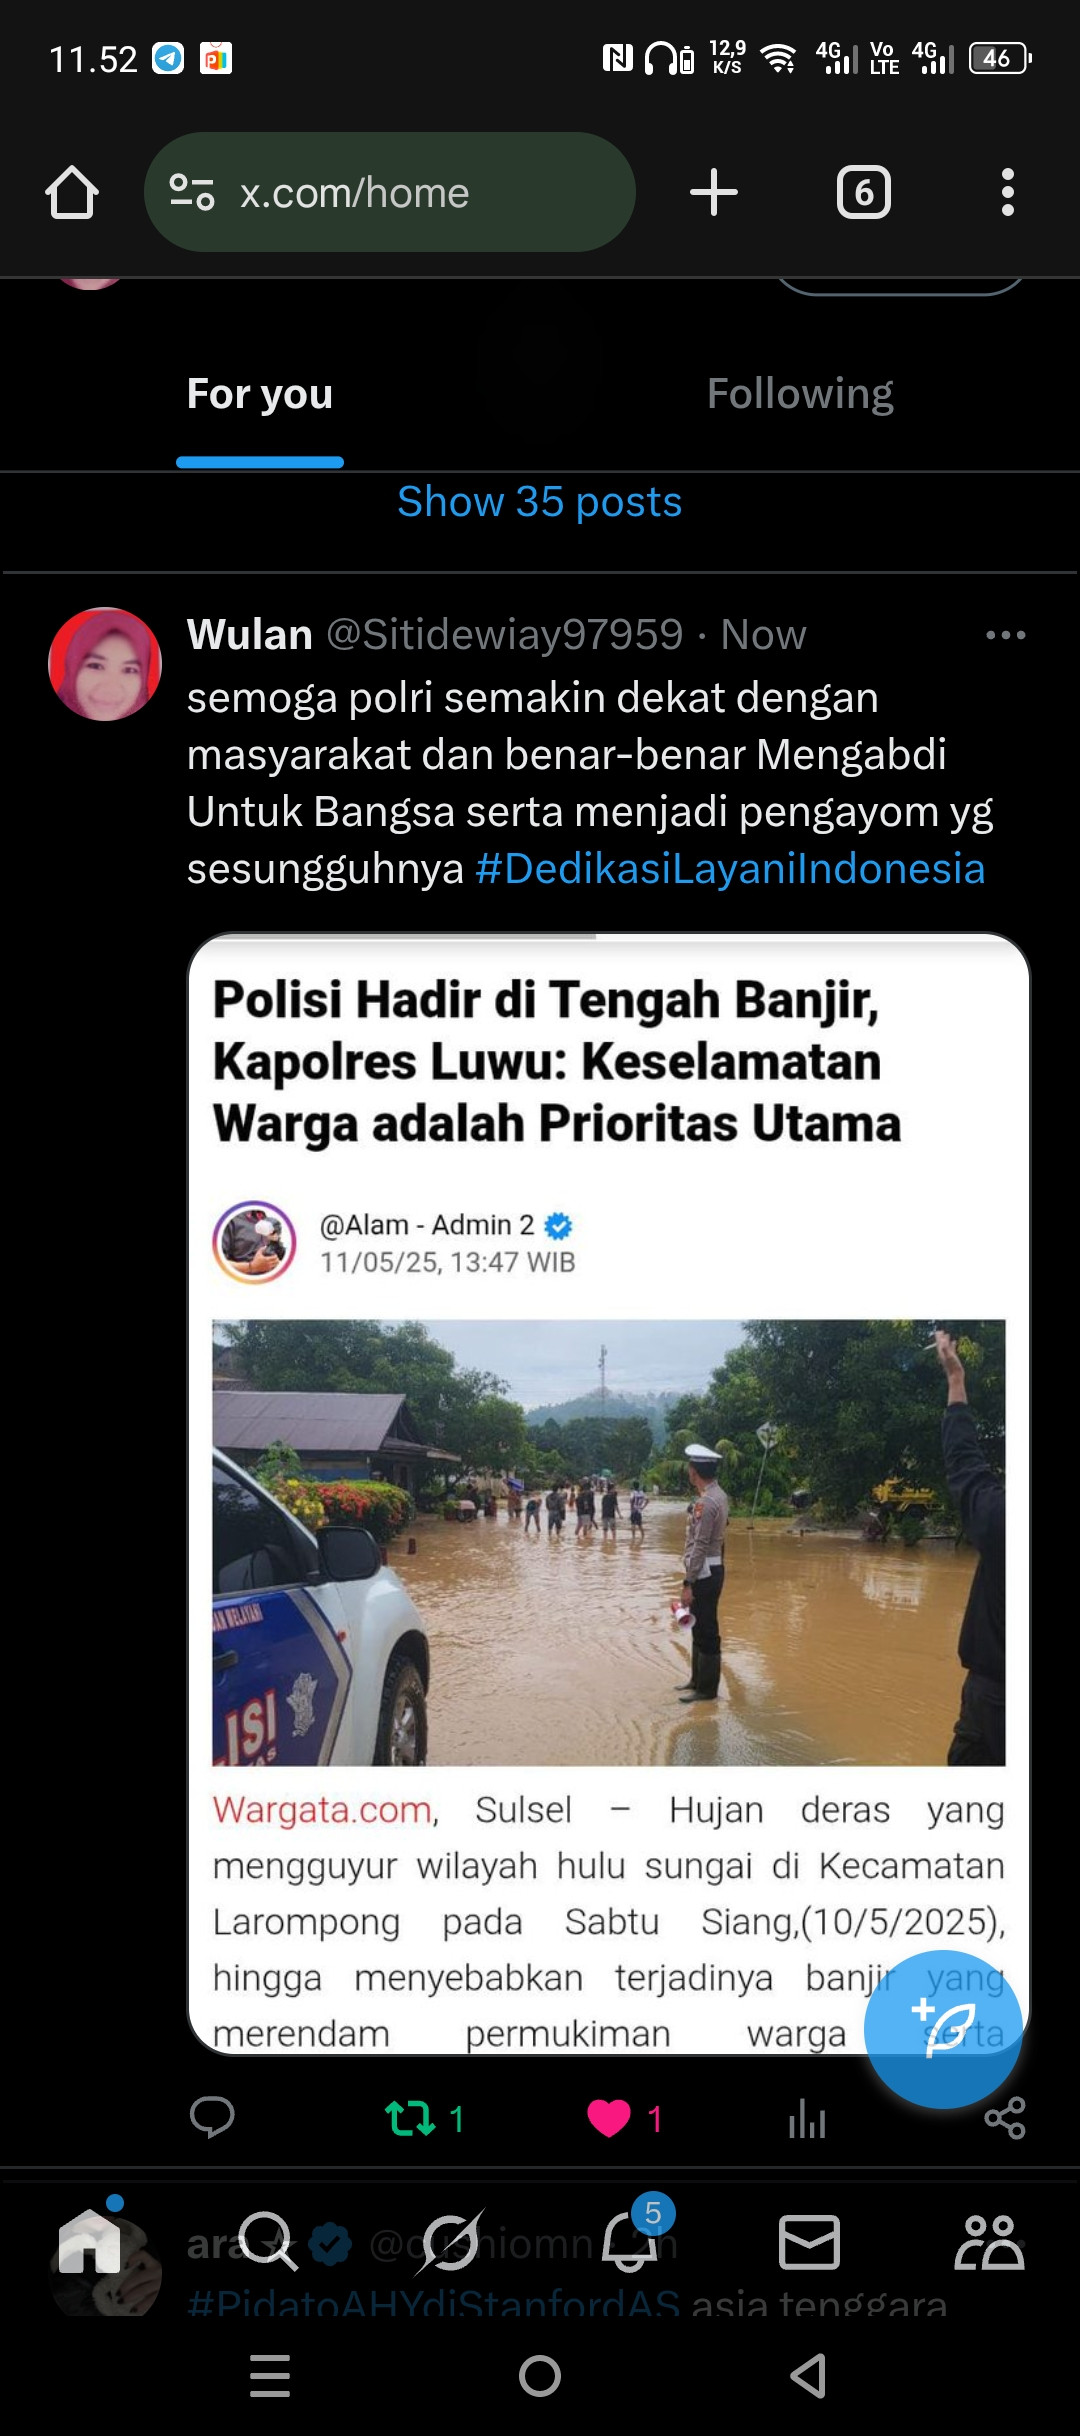Viewport: 1080px width, 2436px height.
Task: Unlike the post via pink heart
Action: pyautogui.click(x=608, y=2118)
